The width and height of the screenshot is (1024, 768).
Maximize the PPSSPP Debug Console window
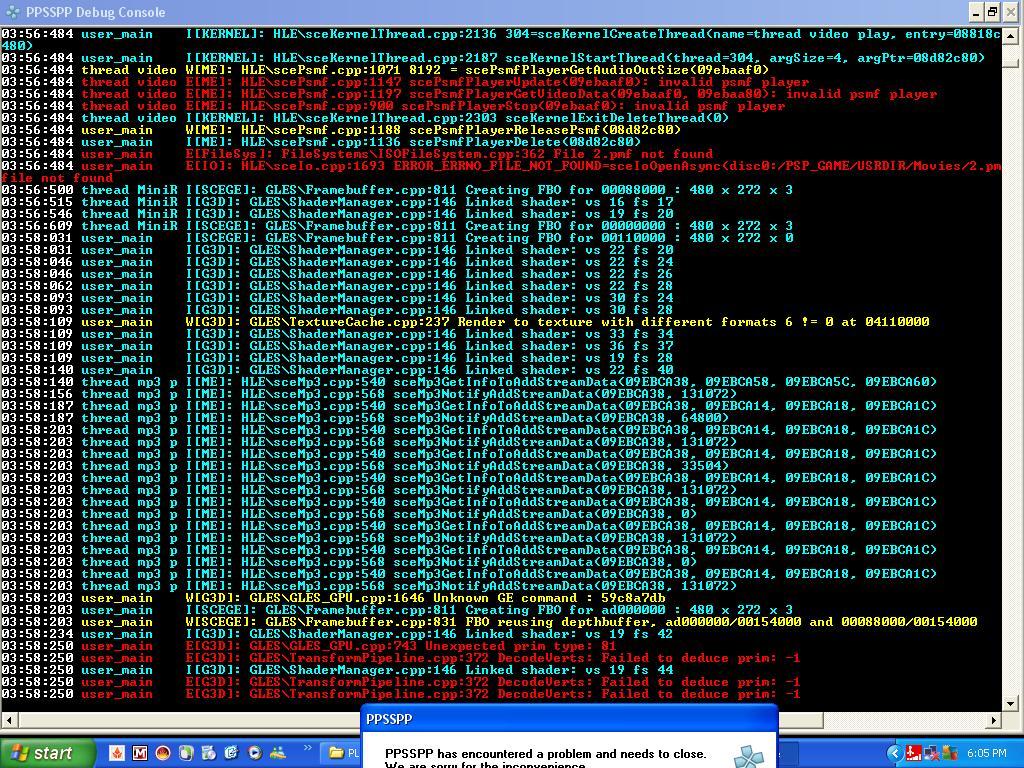(992, 12)
